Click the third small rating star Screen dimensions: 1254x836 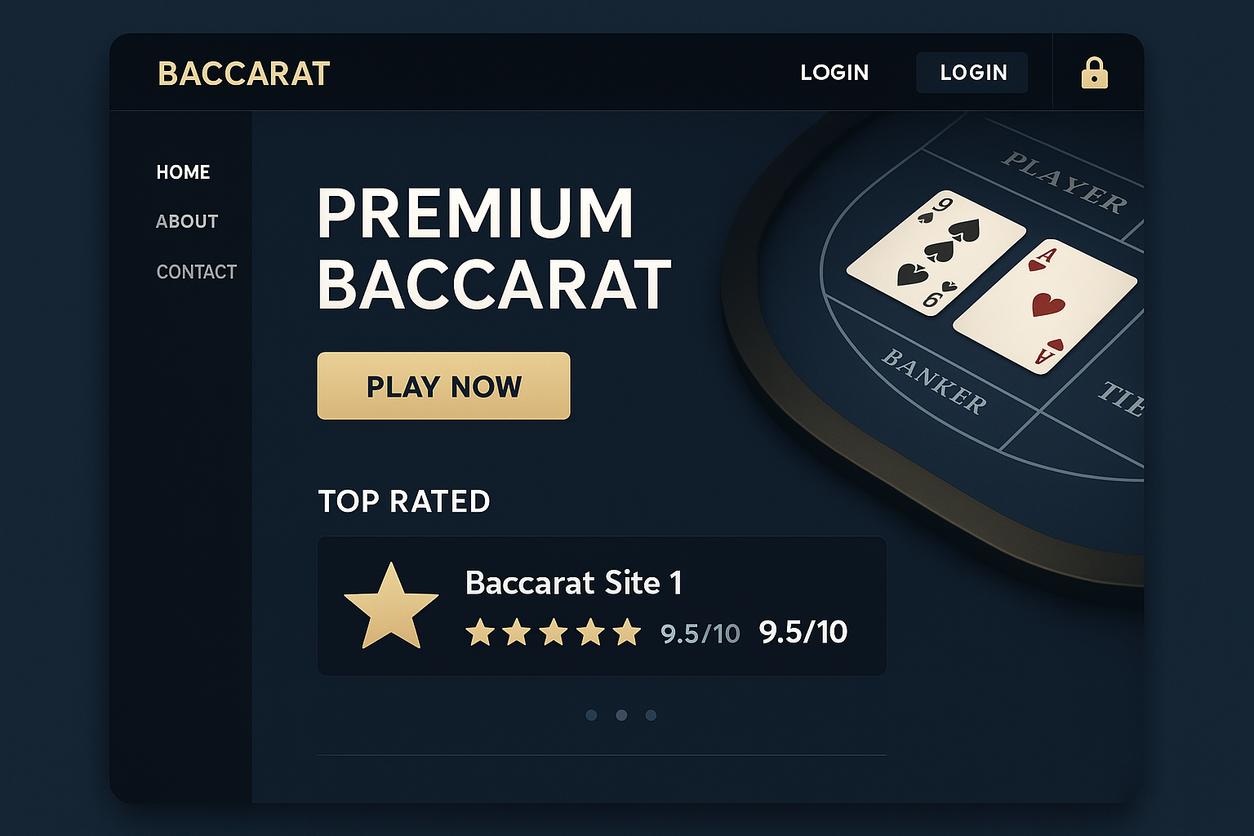coord(553,632)
